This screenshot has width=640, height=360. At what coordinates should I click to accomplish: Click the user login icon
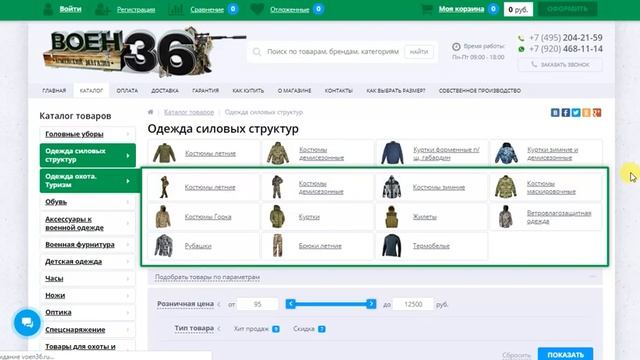coord(48,9)
